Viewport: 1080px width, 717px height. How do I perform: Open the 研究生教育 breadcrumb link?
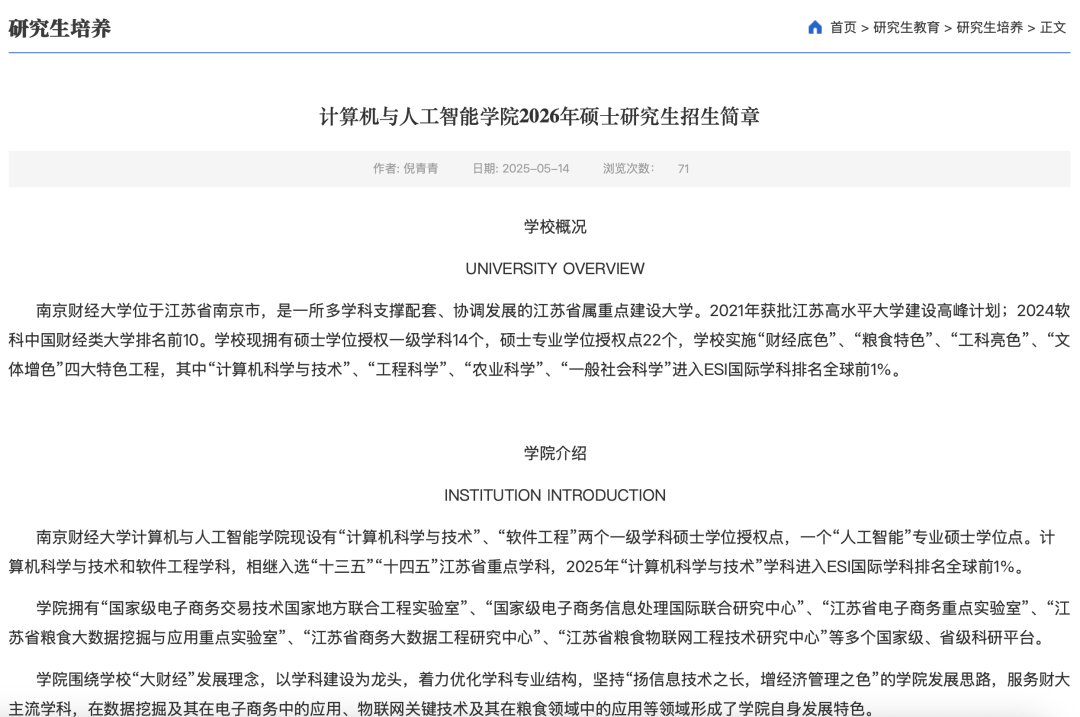(908, 27)
